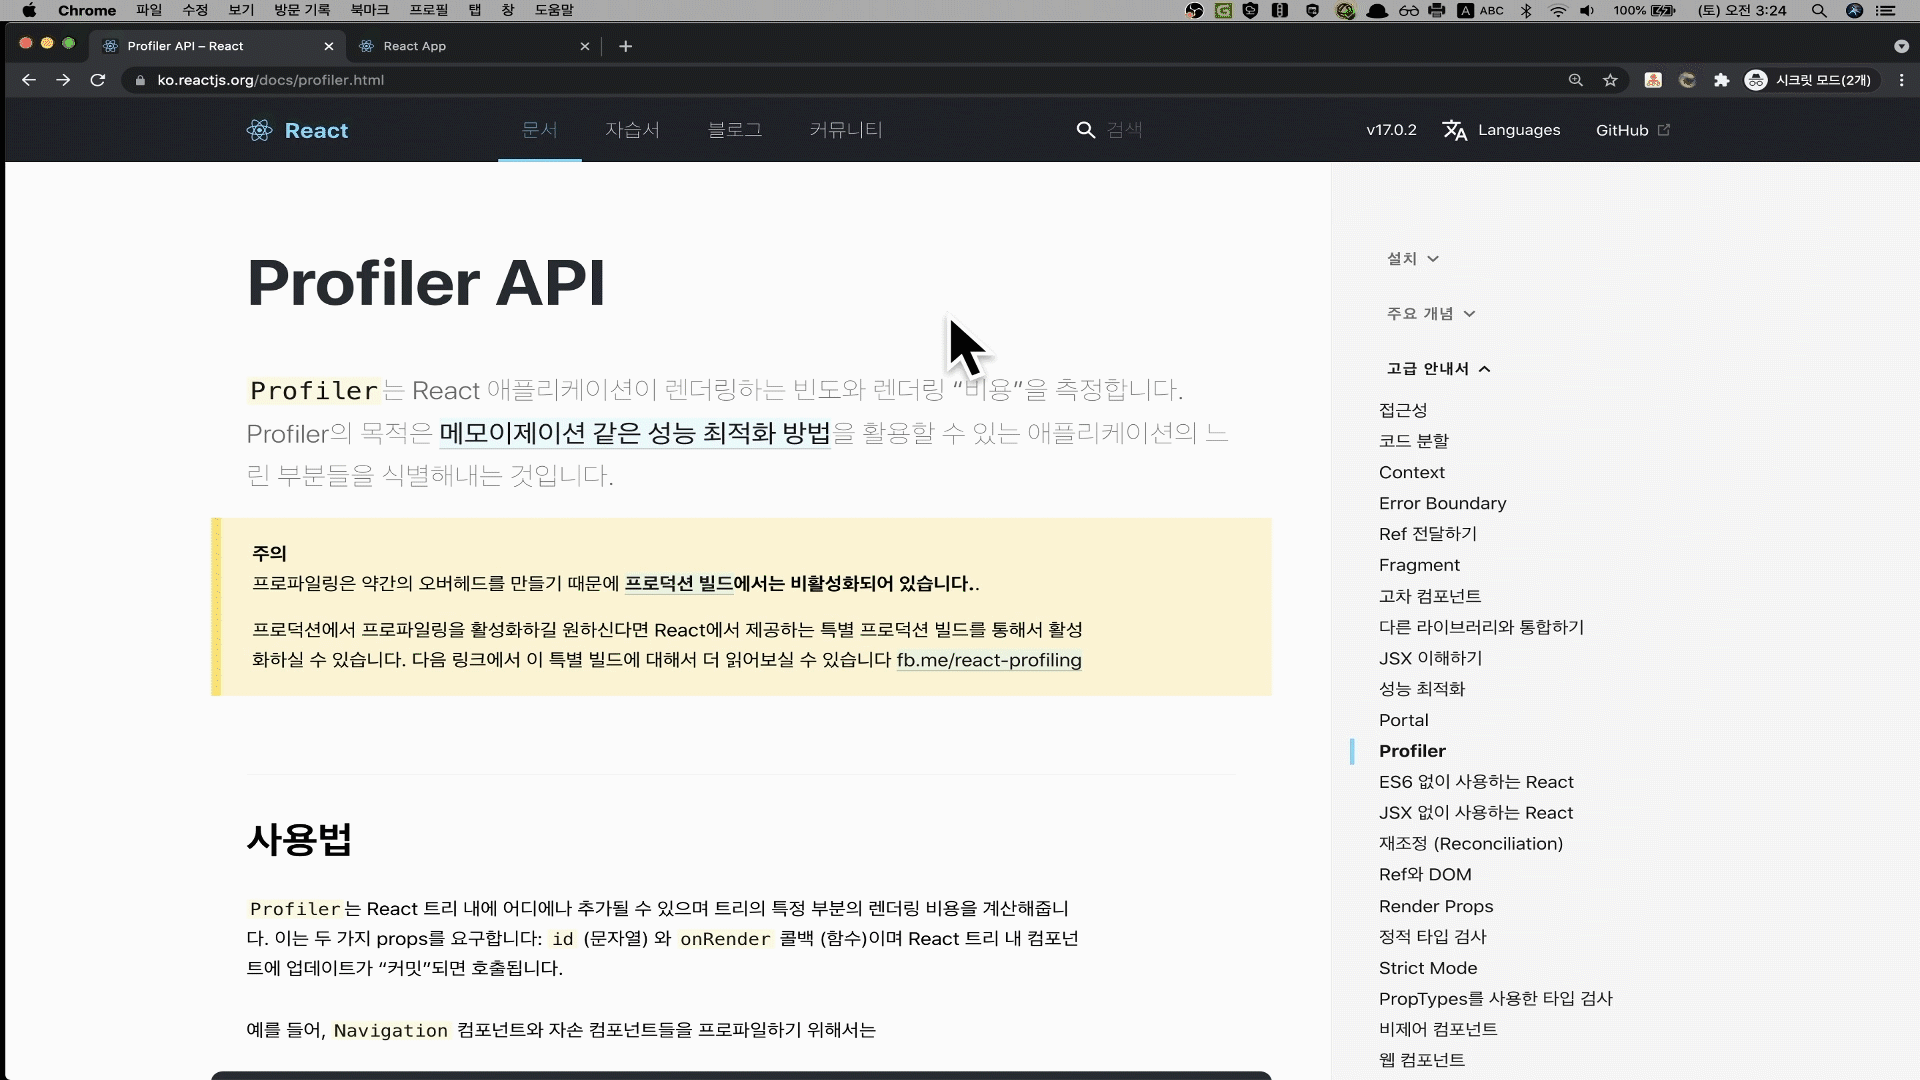1920x1080 pixels.
Task: Expand the 주요 개념 sidebar section
Action: pos(1431,314)
